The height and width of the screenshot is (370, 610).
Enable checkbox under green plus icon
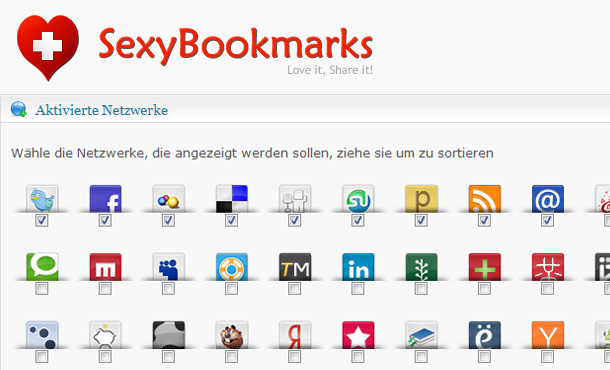(x=484, y=289)
